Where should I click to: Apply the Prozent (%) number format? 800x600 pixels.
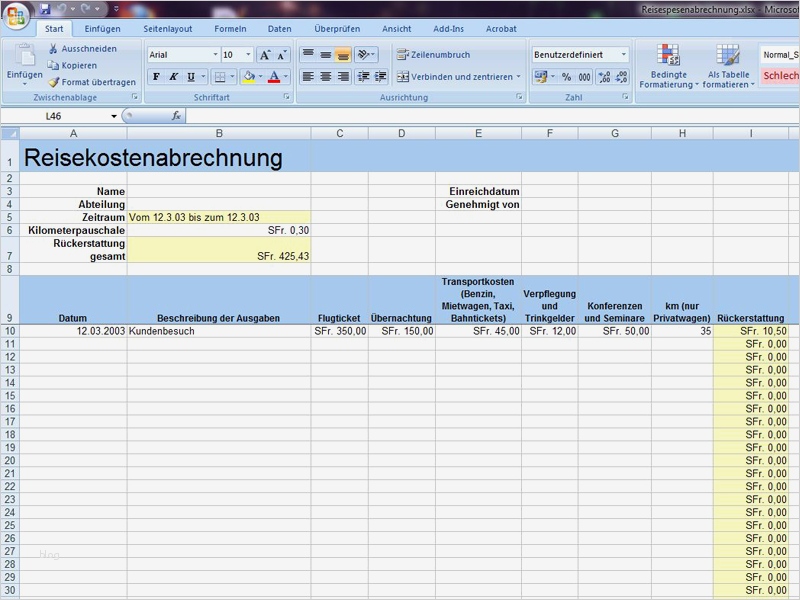[x=565, y=77]
